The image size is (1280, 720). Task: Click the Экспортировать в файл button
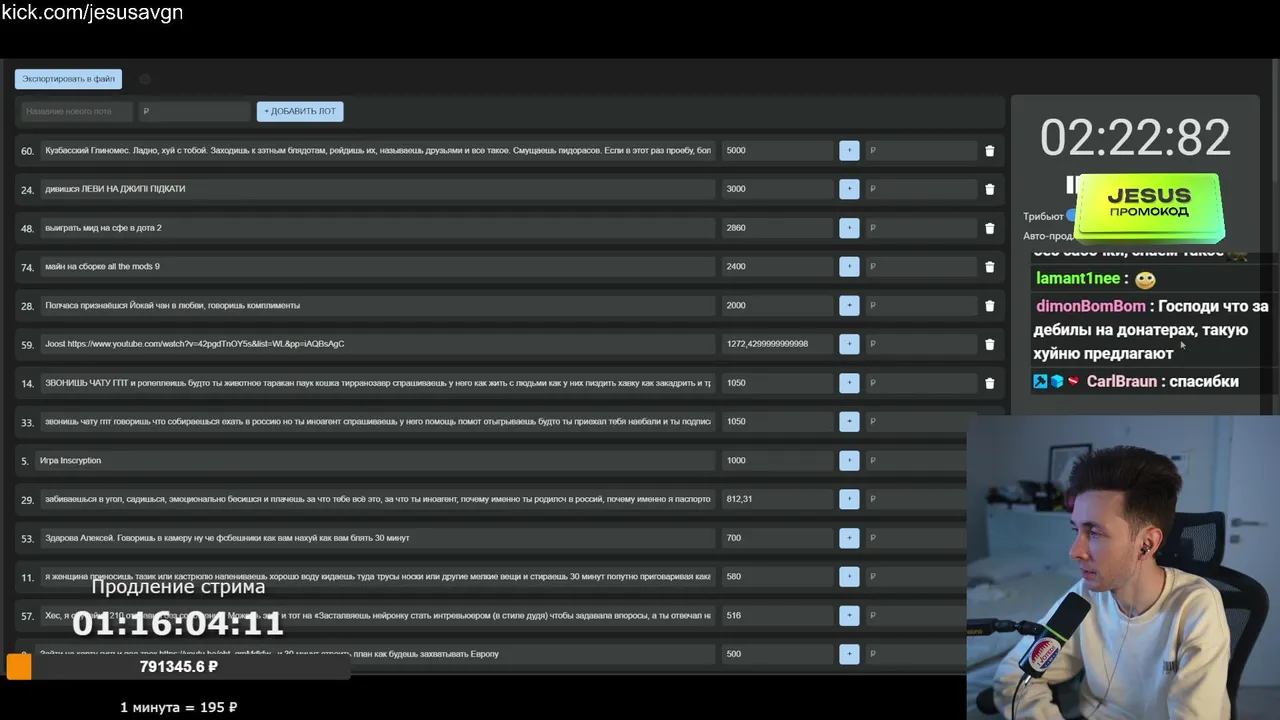point(68,79)
